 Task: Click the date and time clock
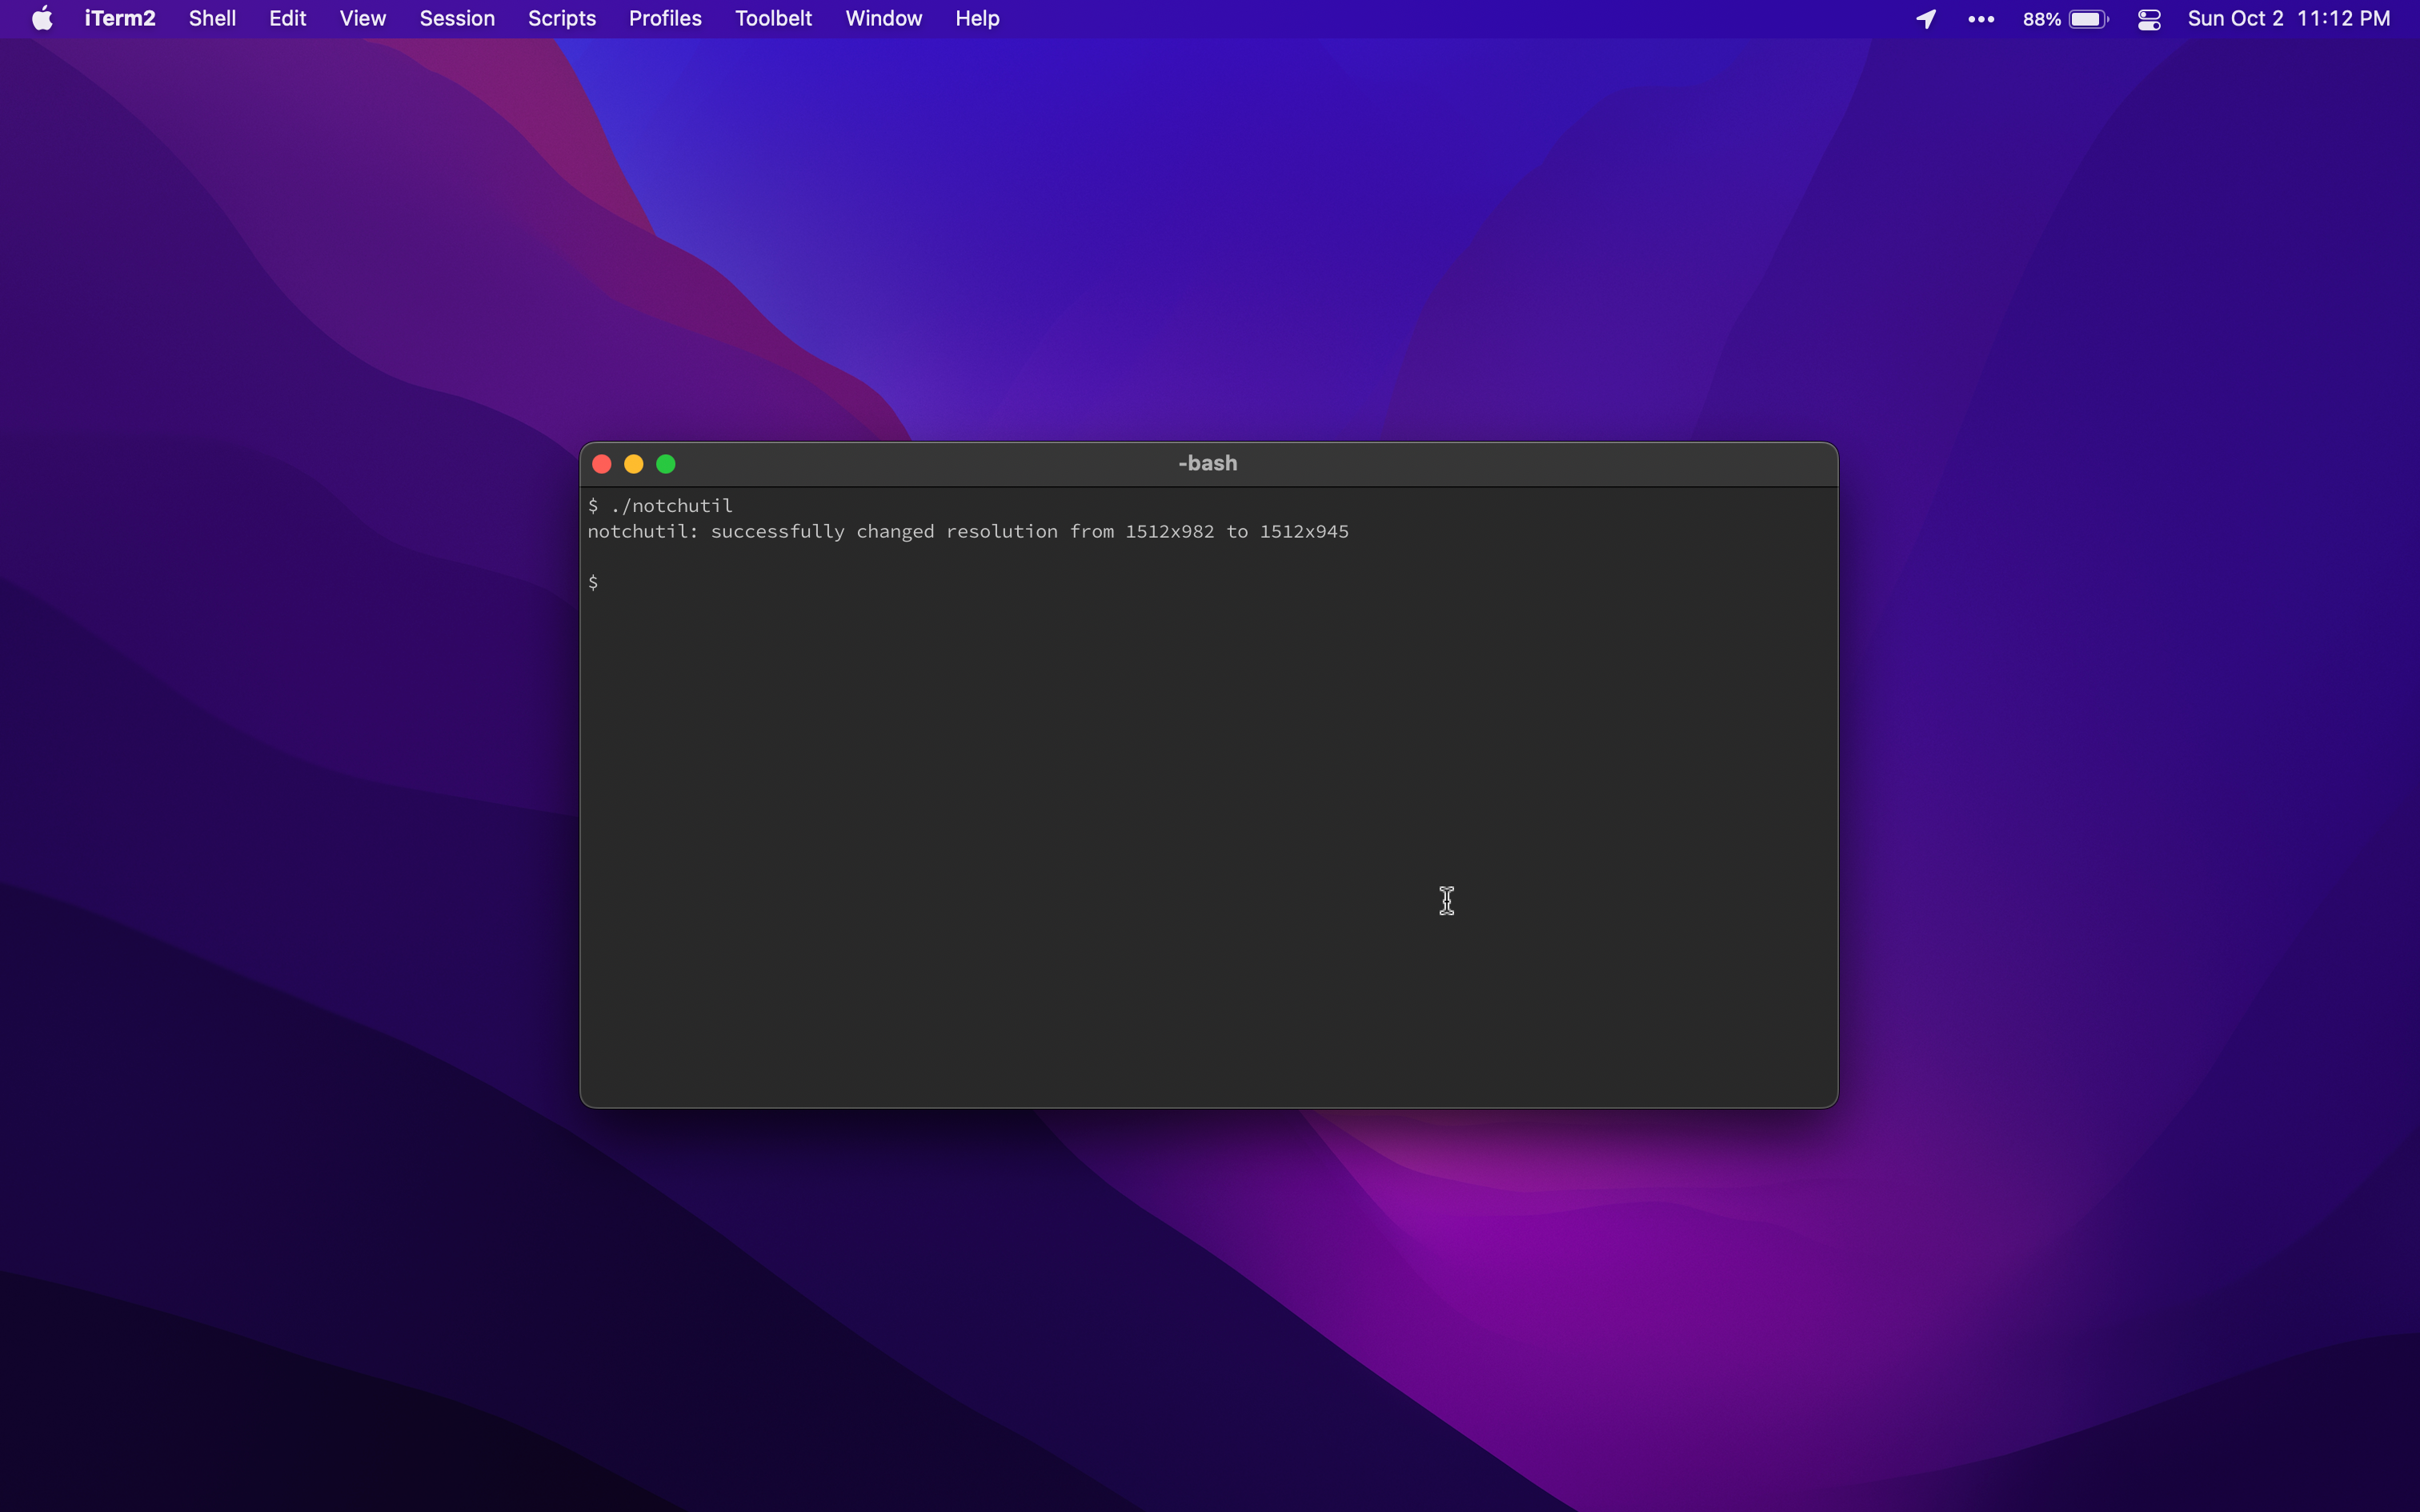[x=2288, y=19]
